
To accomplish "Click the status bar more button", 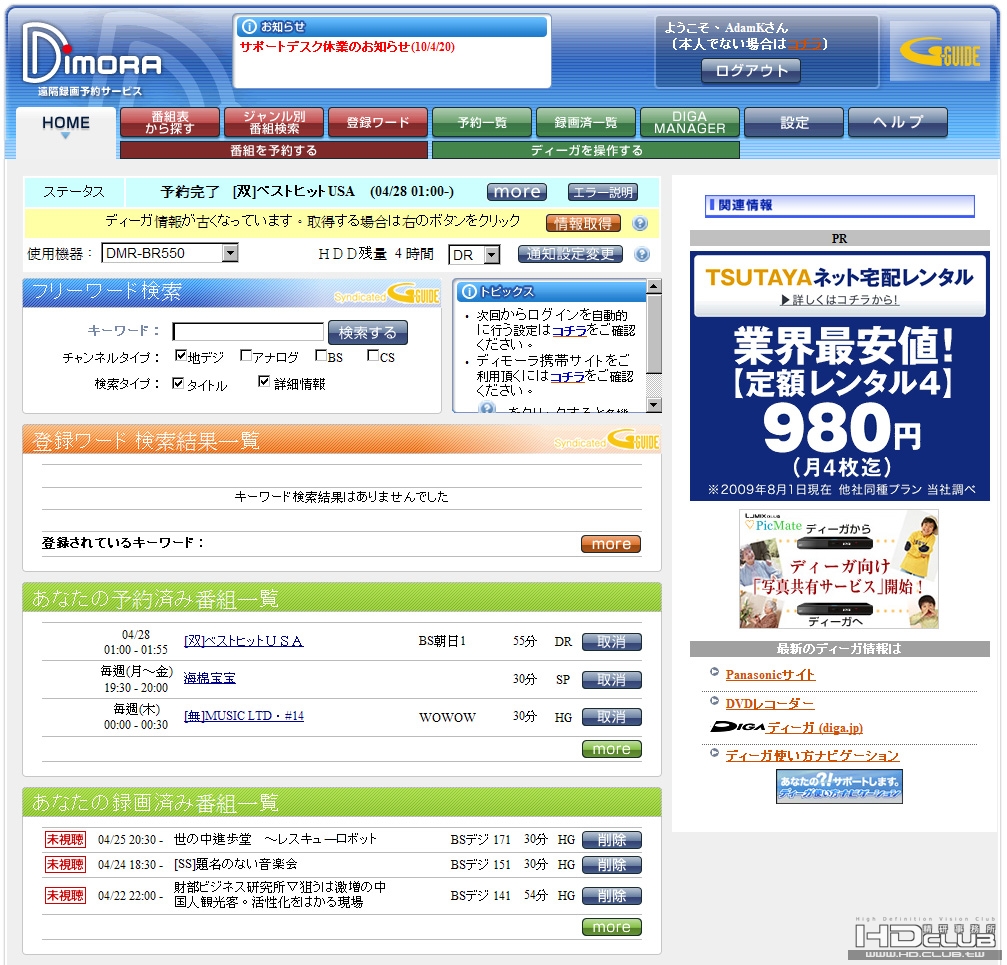I will tap(516, 192).
